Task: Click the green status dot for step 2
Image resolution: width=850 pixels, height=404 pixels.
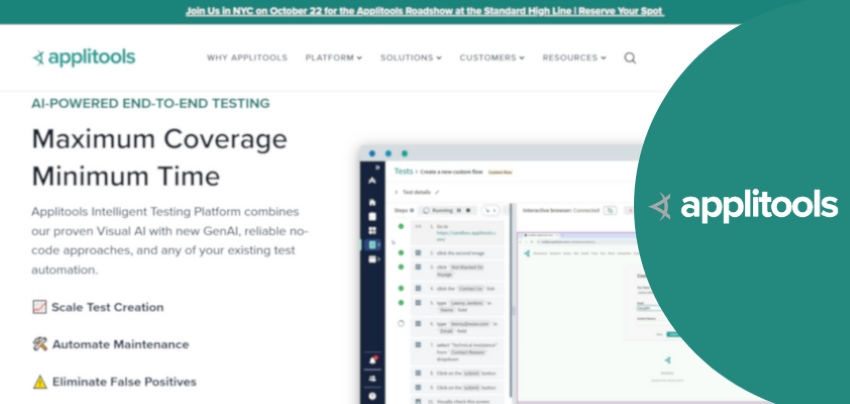Action: pos(401,253)
